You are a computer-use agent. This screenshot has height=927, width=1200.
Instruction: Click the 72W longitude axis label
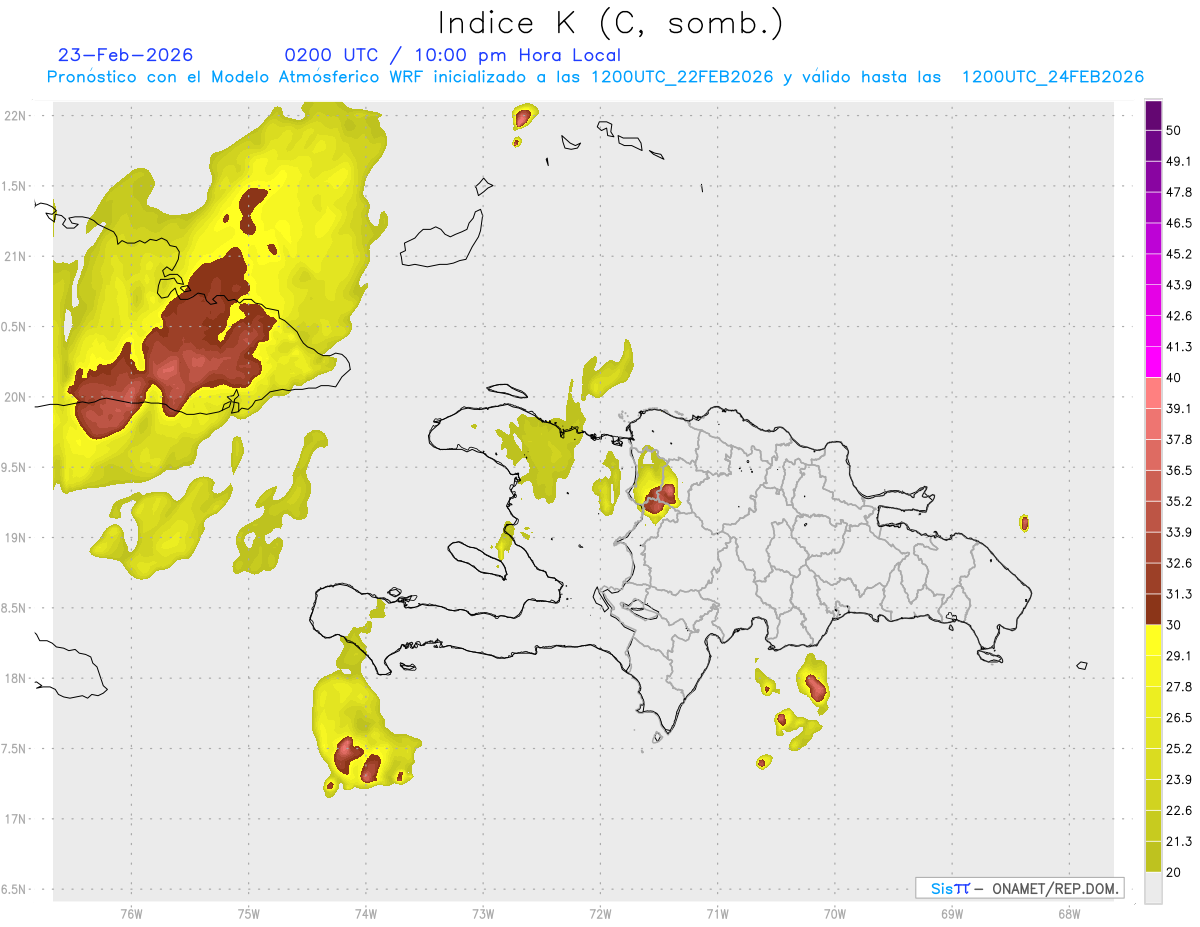pos(600,913)
